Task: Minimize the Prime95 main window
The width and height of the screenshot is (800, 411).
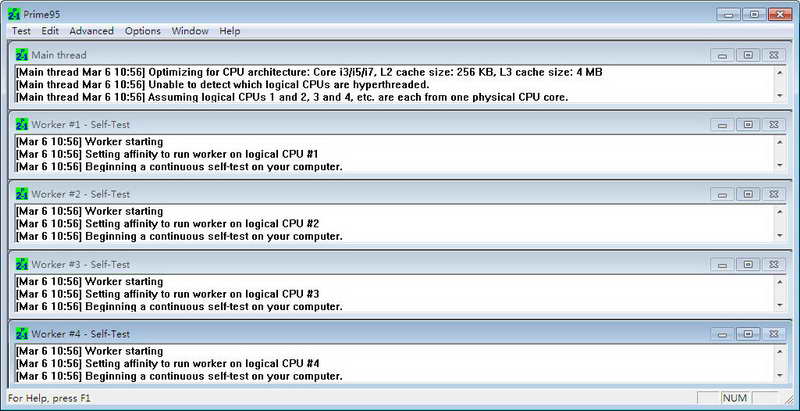Action: click(x=729, y=14)
